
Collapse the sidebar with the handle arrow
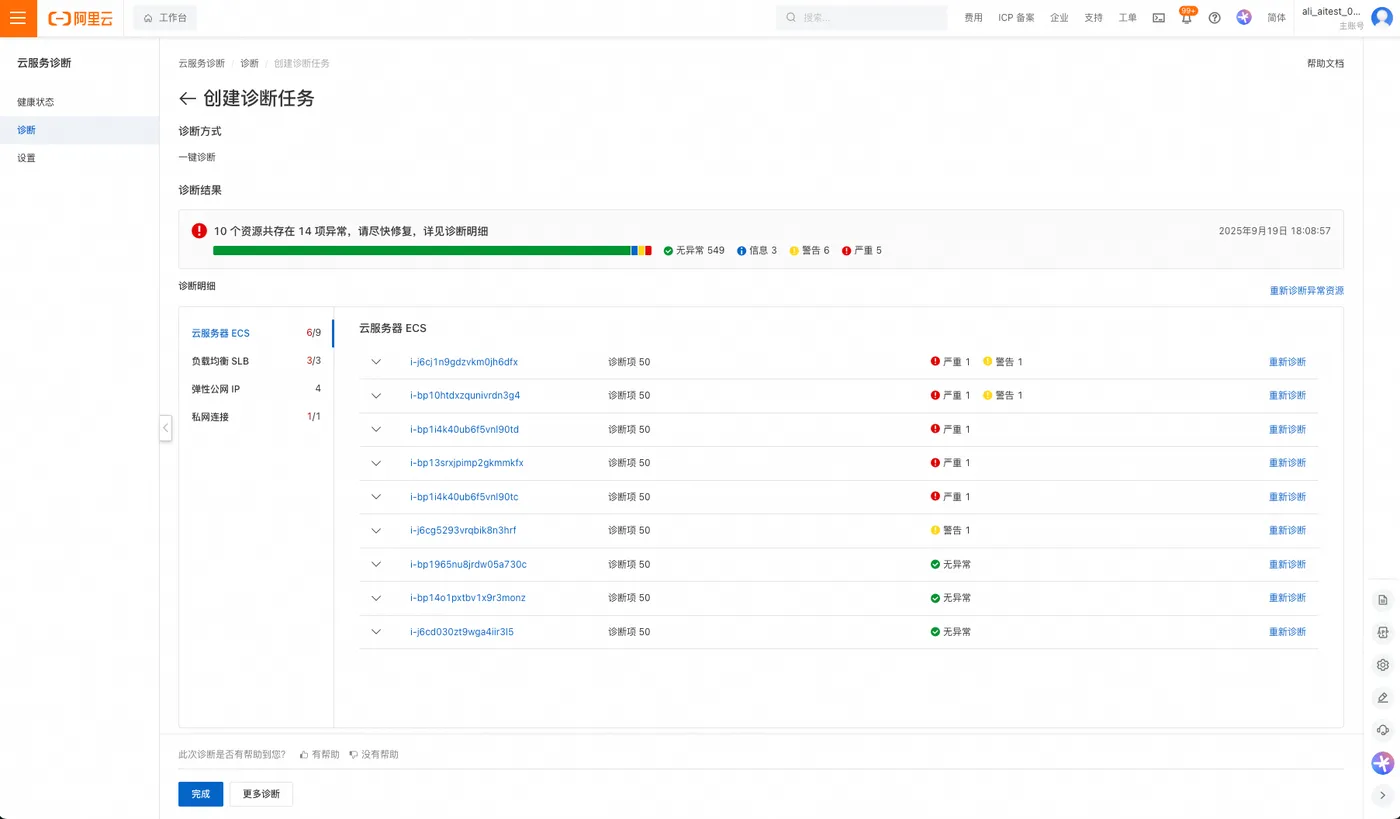(x=165, y=427)
